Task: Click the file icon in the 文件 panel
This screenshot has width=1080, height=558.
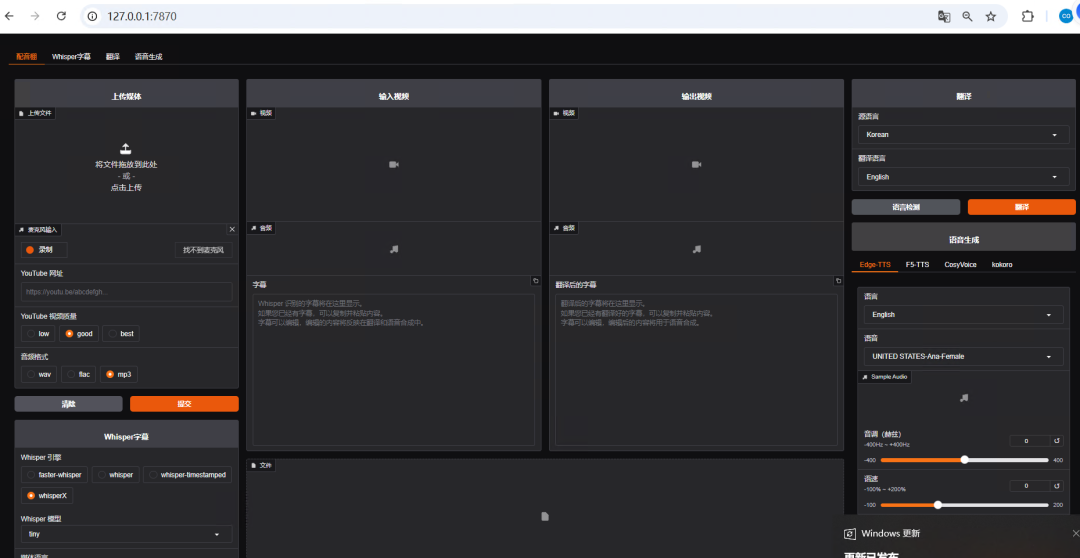Action: pos(545,516)
